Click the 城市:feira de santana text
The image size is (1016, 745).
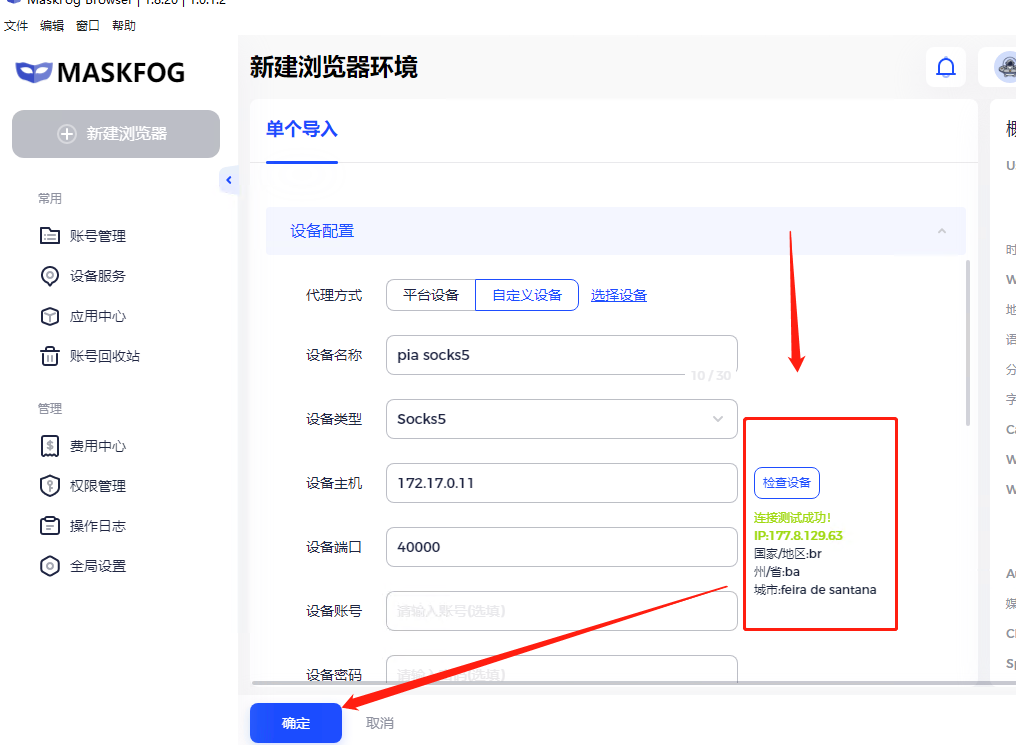click(x=815, y=590)
